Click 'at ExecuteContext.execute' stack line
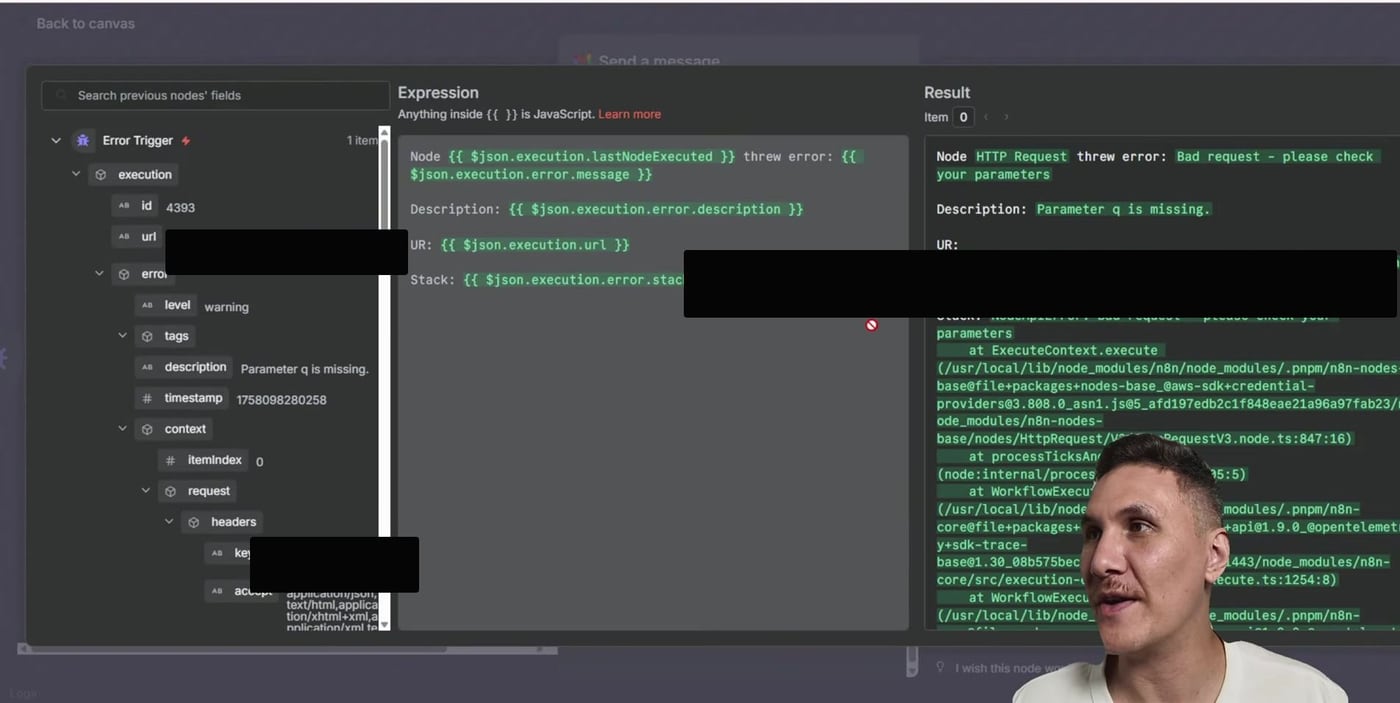1400x703 pixels. 1063,351
